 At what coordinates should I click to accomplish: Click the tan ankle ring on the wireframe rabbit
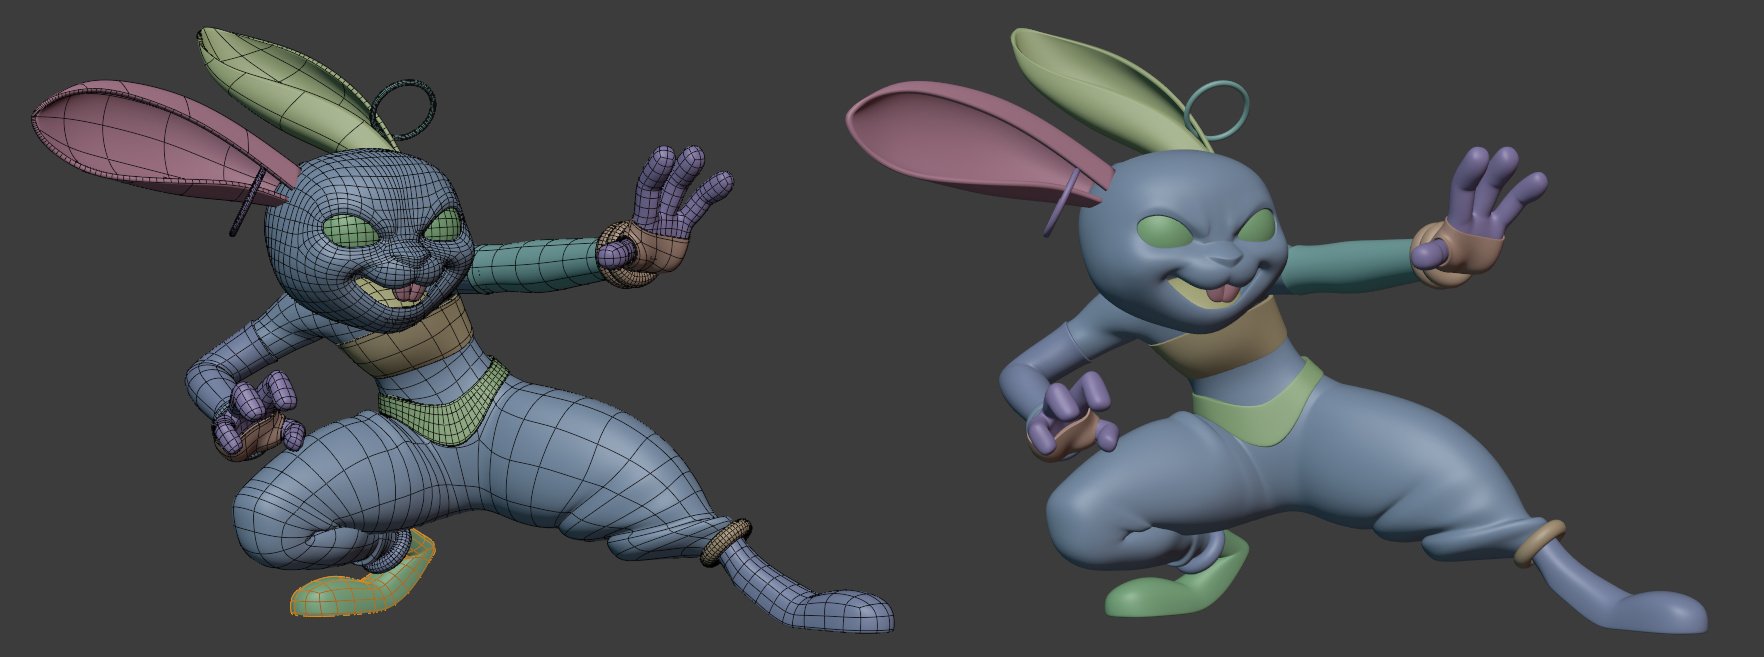[725, 544]
